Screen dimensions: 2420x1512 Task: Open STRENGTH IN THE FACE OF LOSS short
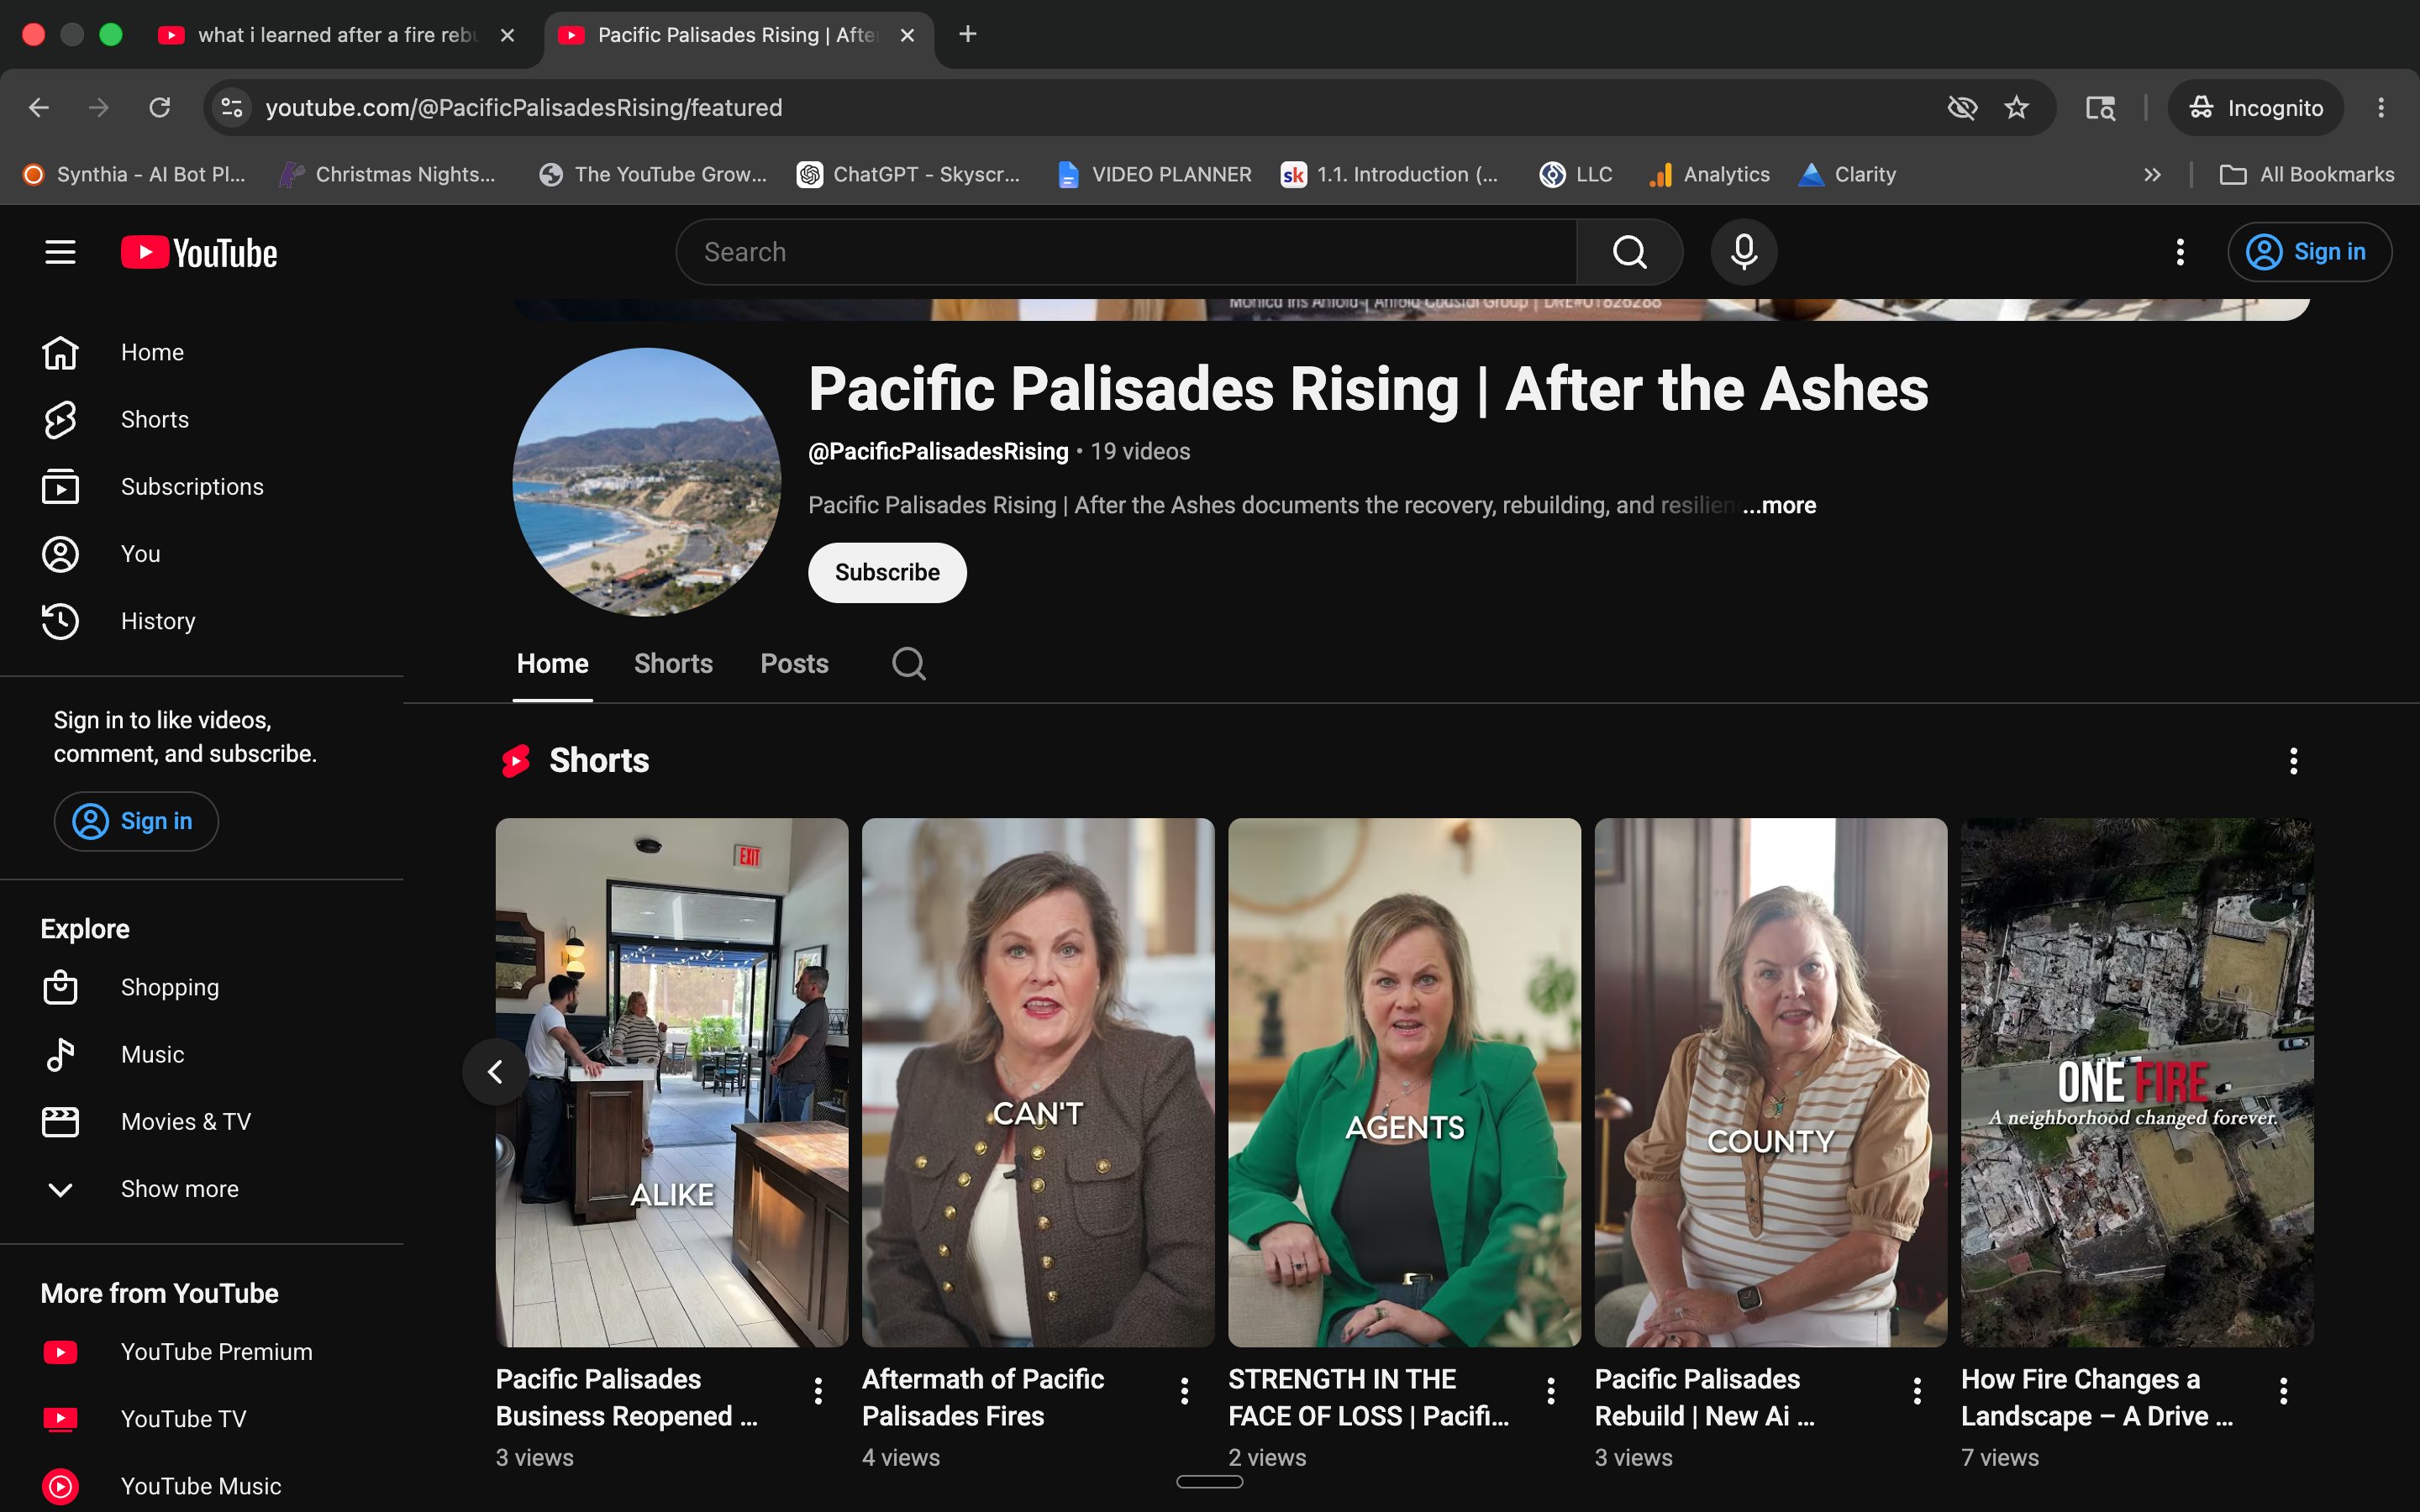(x=1404, y=1083)
